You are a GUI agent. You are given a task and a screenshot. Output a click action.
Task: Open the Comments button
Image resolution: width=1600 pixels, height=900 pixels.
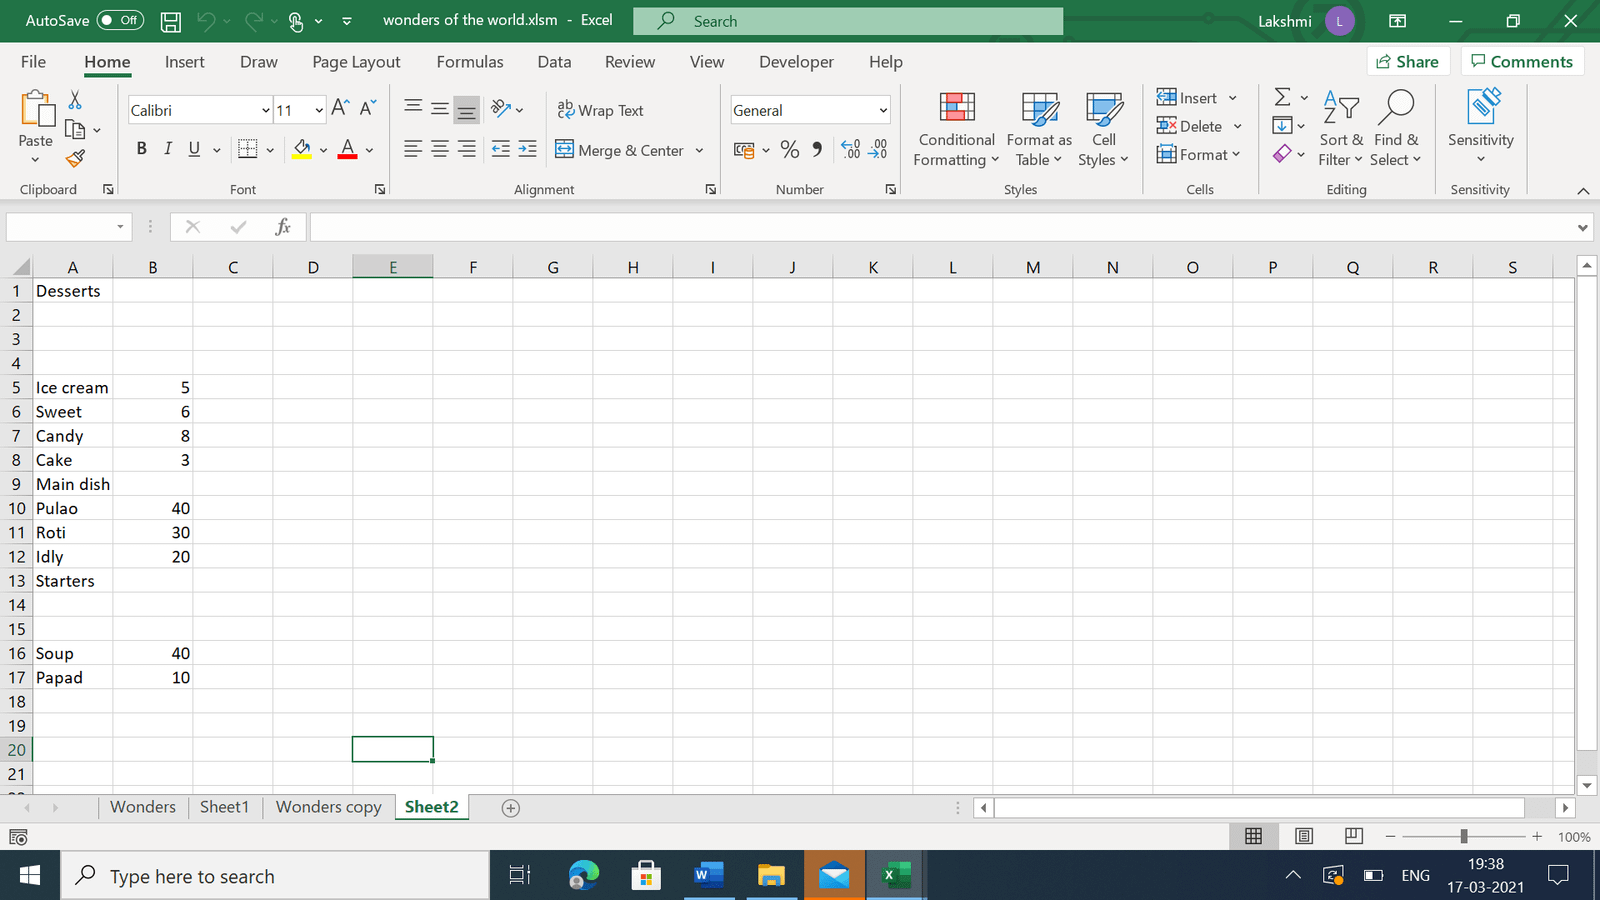coord(1522,61)
